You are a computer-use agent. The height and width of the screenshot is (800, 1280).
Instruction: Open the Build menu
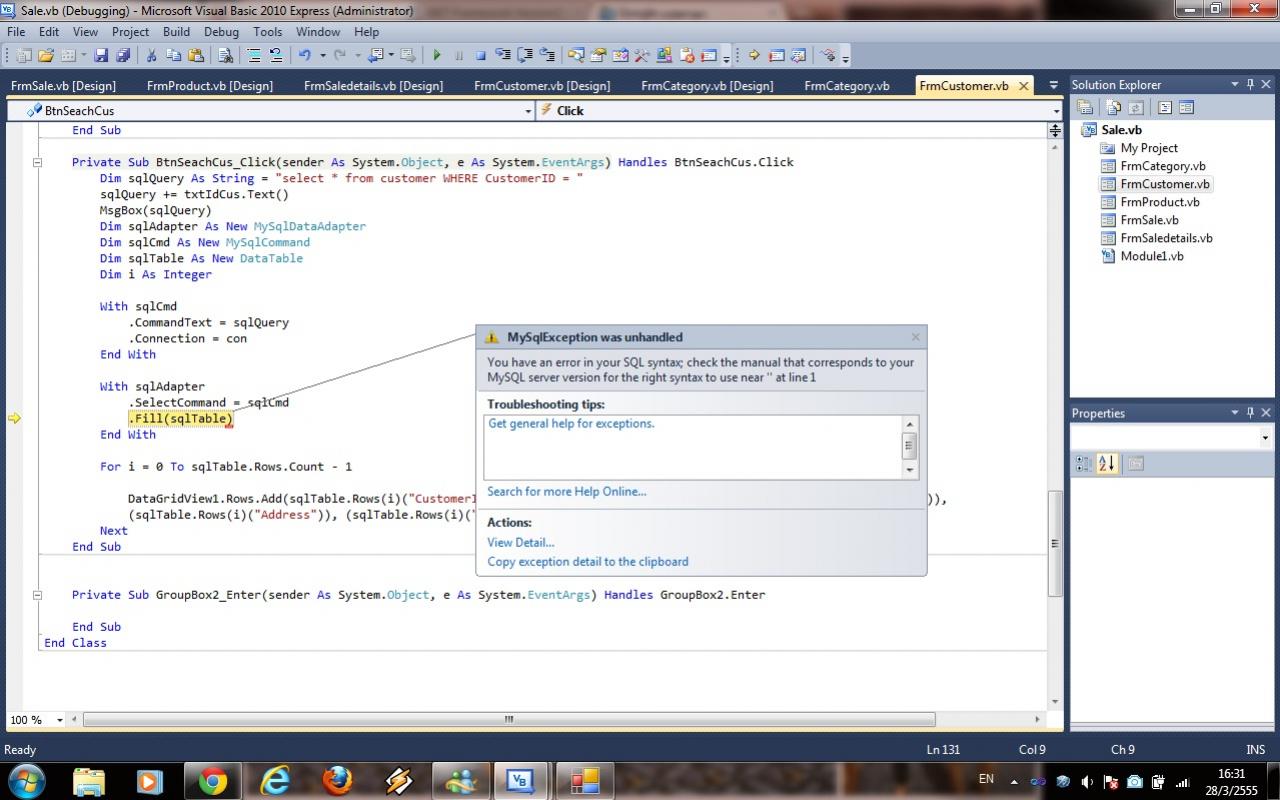tap(176, 32)
